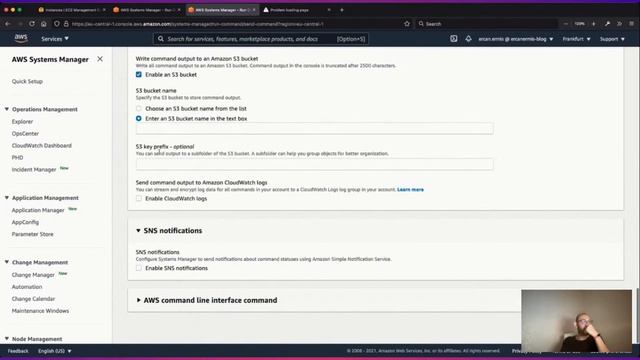The width and height of the screenshot is (640, 360).
Task: Open the Services dropdown menu
Action: coord(55,39)
